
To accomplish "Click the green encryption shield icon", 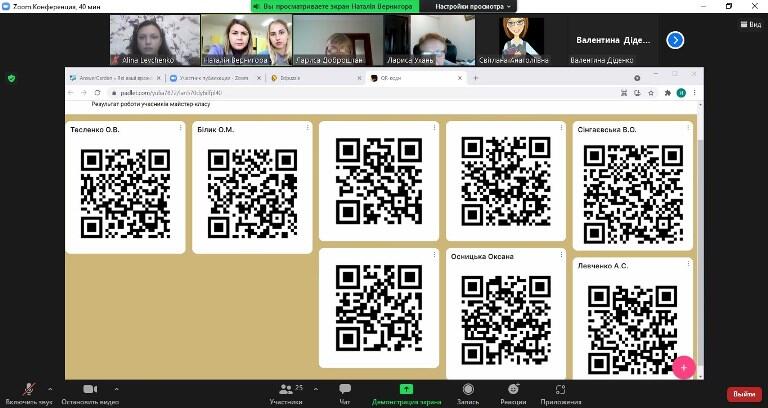I will click(12, 78).
